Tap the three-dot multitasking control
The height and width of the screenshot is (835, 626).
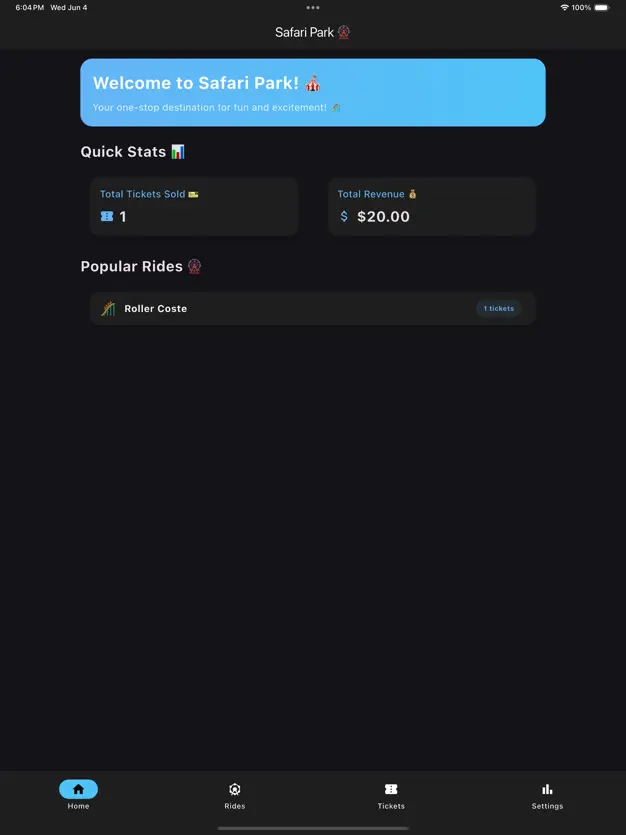pyautogui.click(x=313, y=7)
